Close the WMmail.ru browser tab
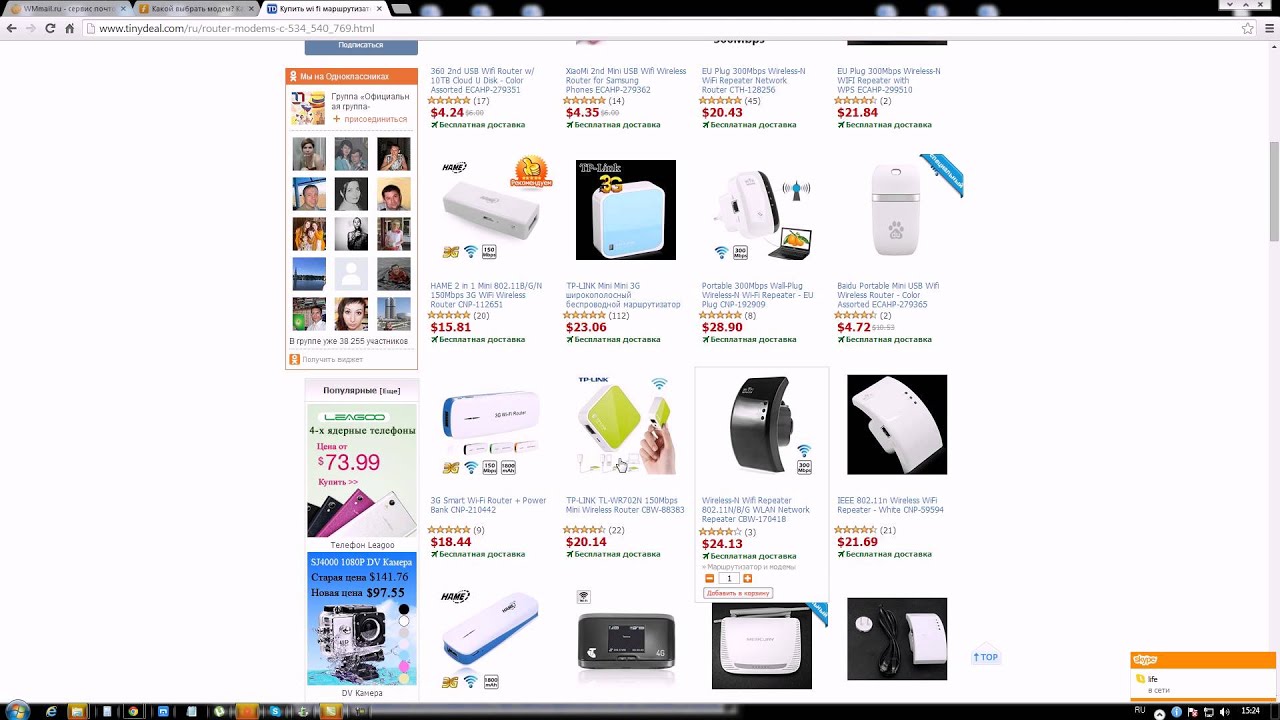This screenshot has height=720, width=1280. click(123, 8)
